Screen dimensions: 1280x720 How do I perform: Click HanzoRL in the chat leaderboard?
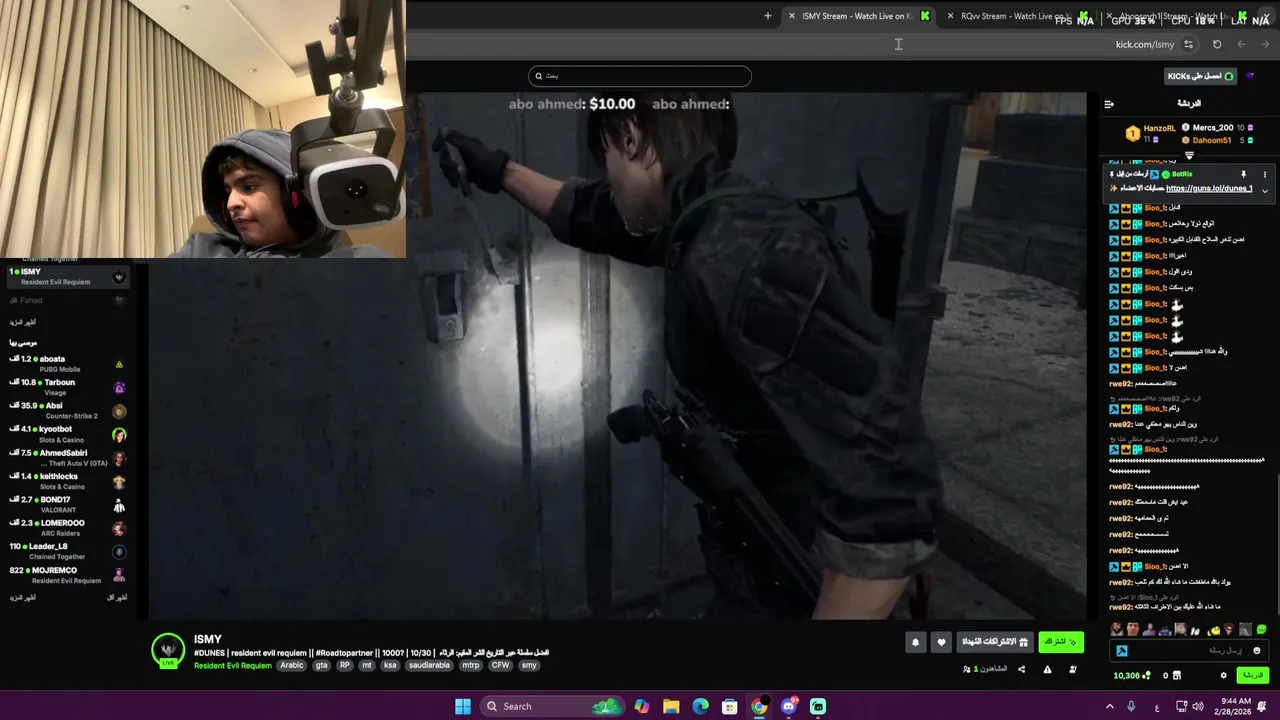click(1159, 128)
